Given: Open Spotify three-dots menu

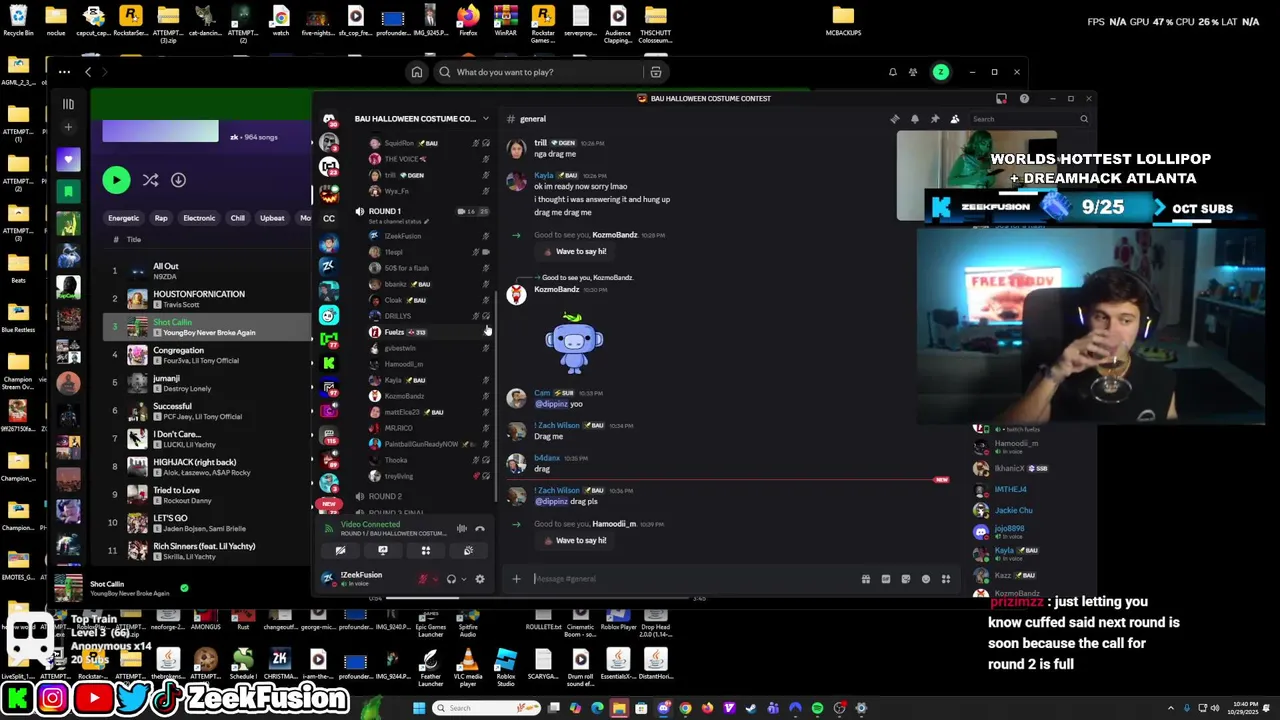Looking at the screenshot, I should pyautogui.click(x=64, y=72).
